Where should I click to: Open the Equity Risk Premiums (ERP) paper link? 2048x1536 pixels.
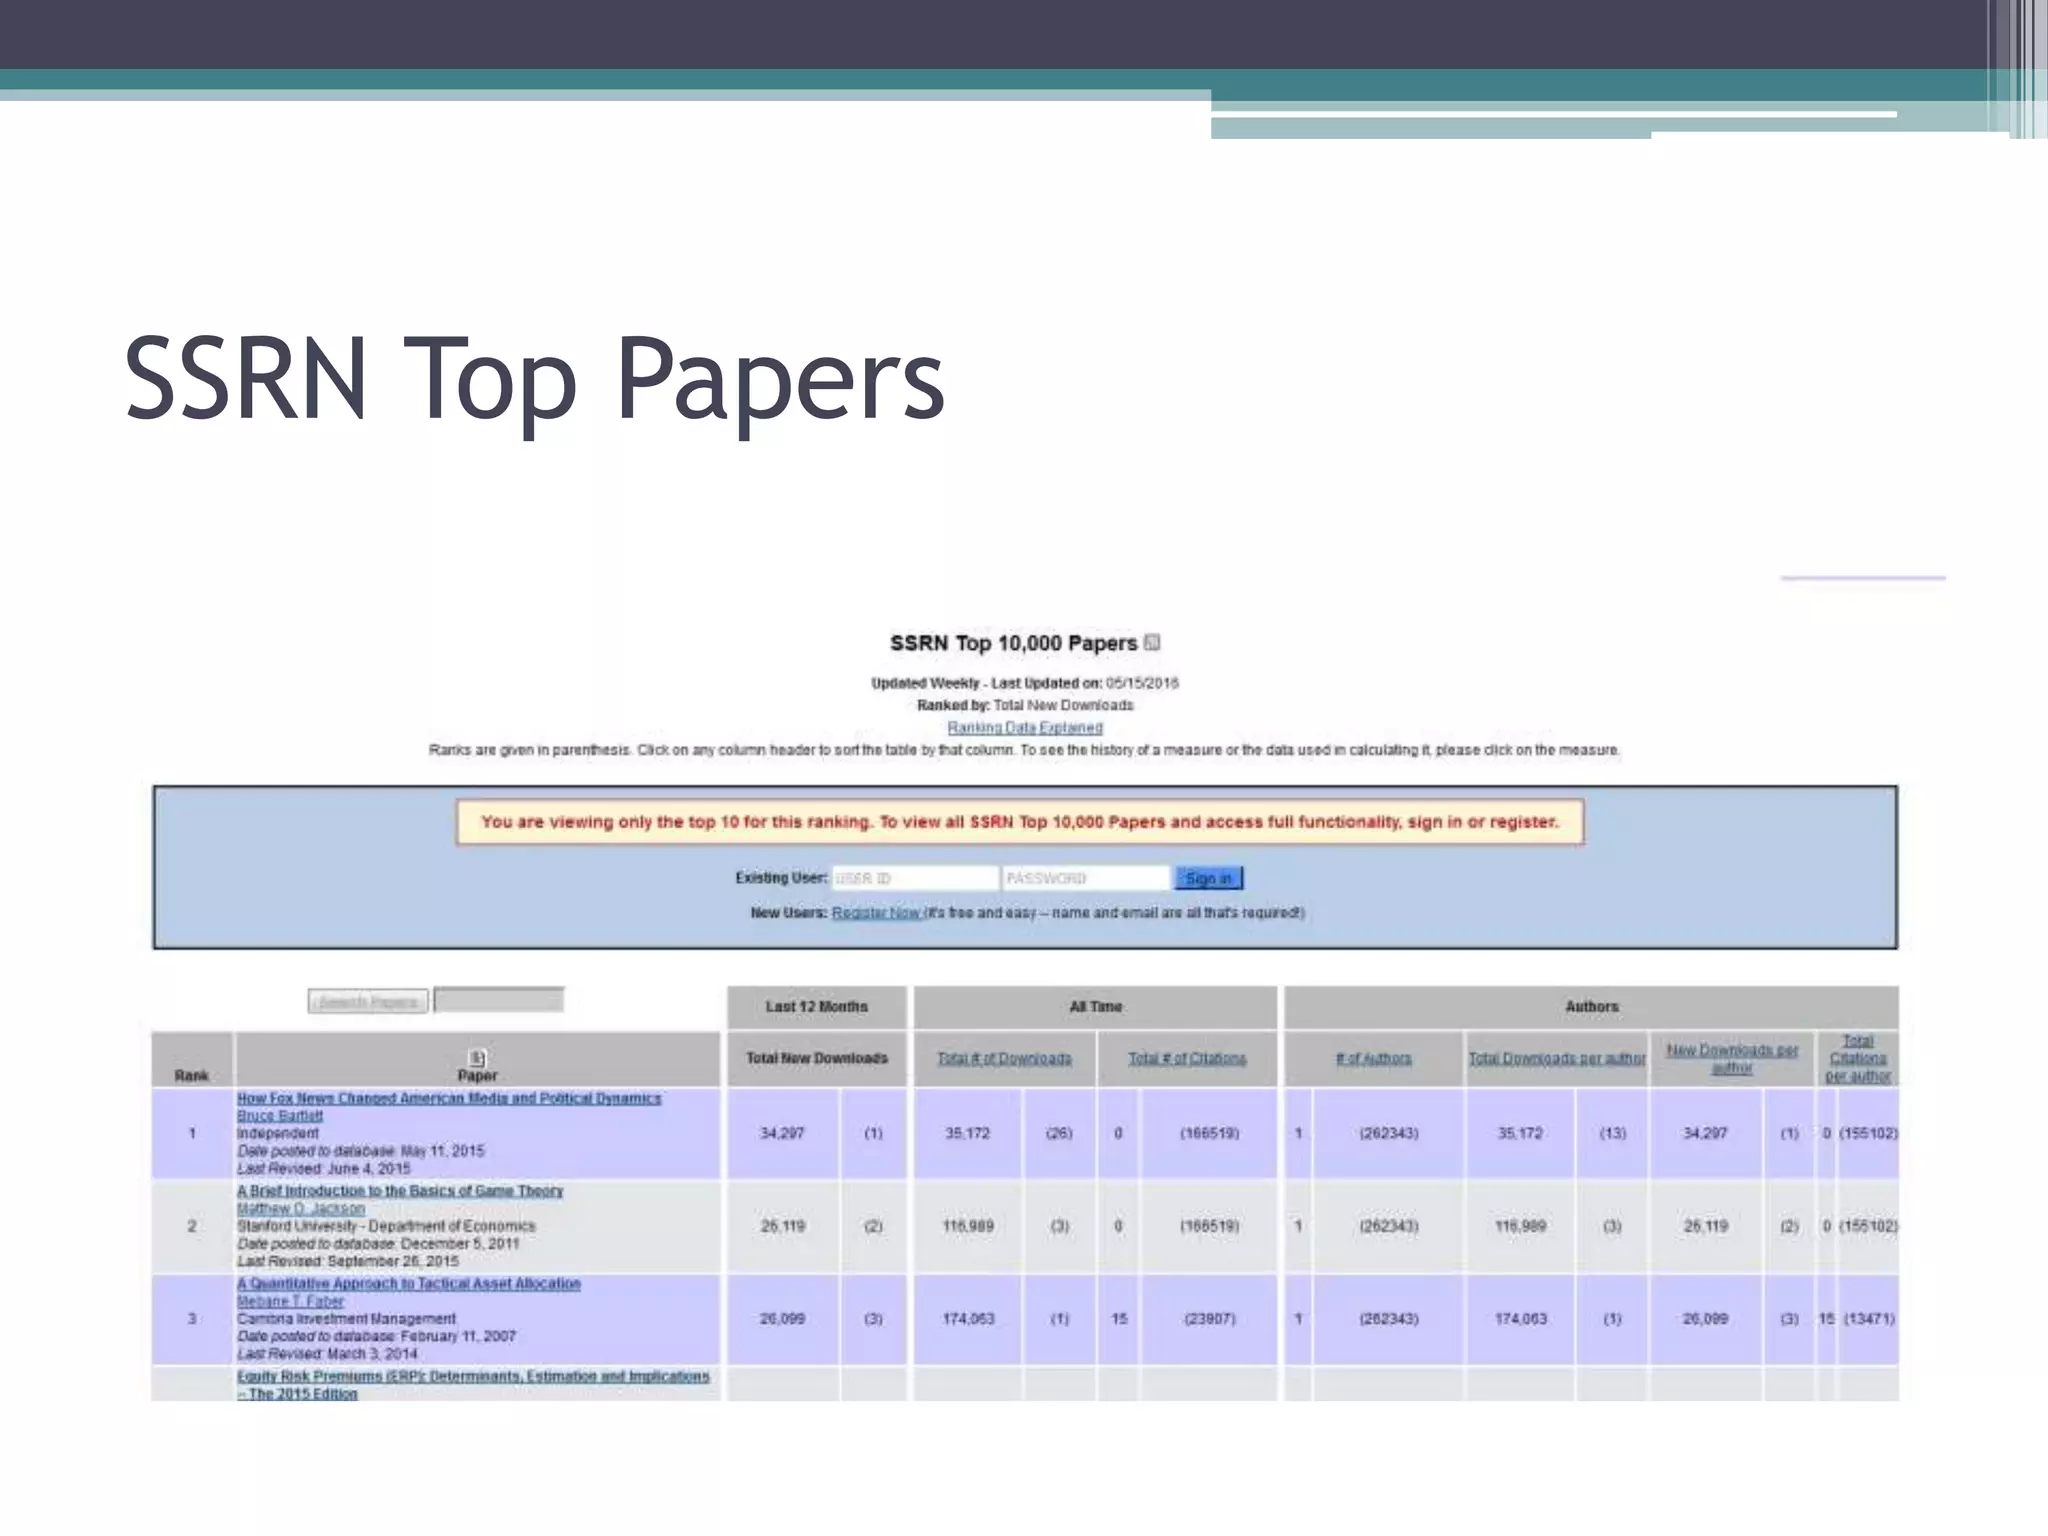473,1385
